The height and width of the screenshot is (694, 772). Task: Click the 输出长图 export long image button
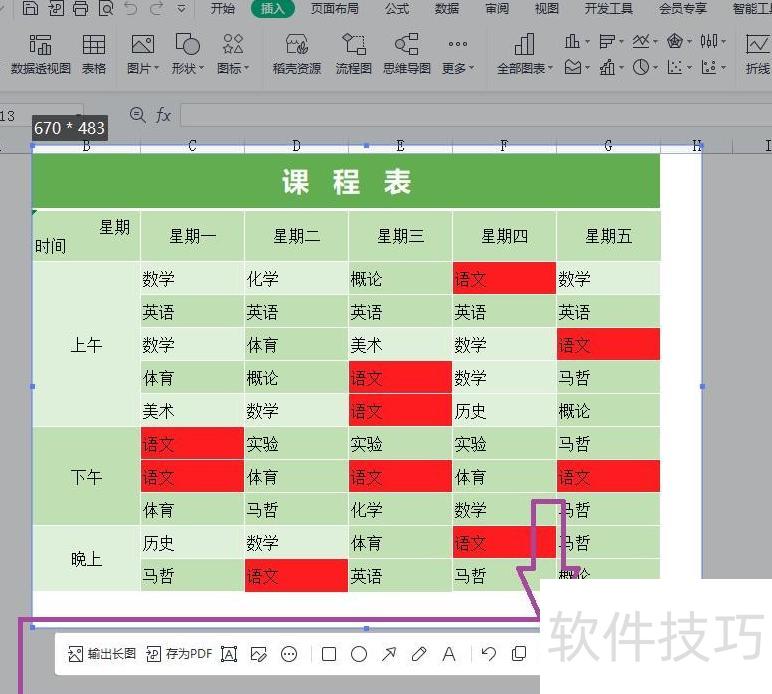tap(102, 654)
